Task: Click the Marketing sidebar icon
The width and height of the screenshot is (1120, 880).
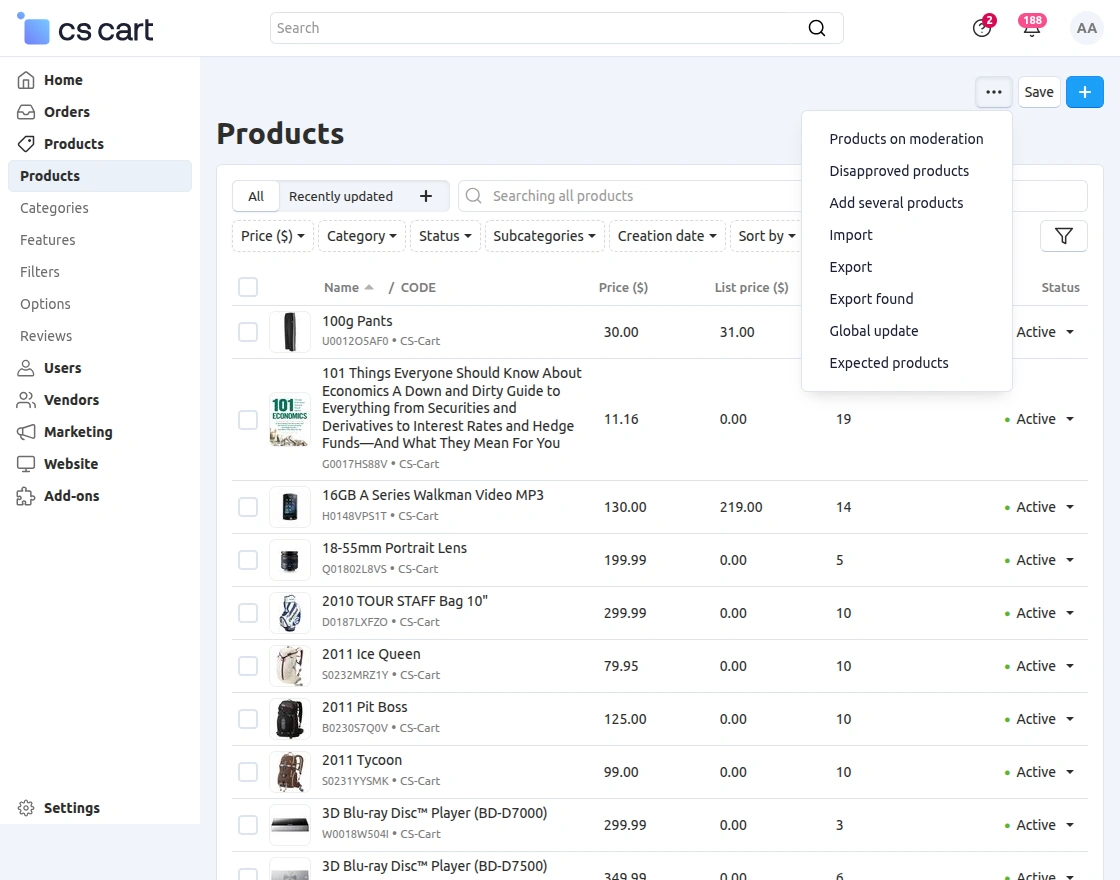Action: 24,432
